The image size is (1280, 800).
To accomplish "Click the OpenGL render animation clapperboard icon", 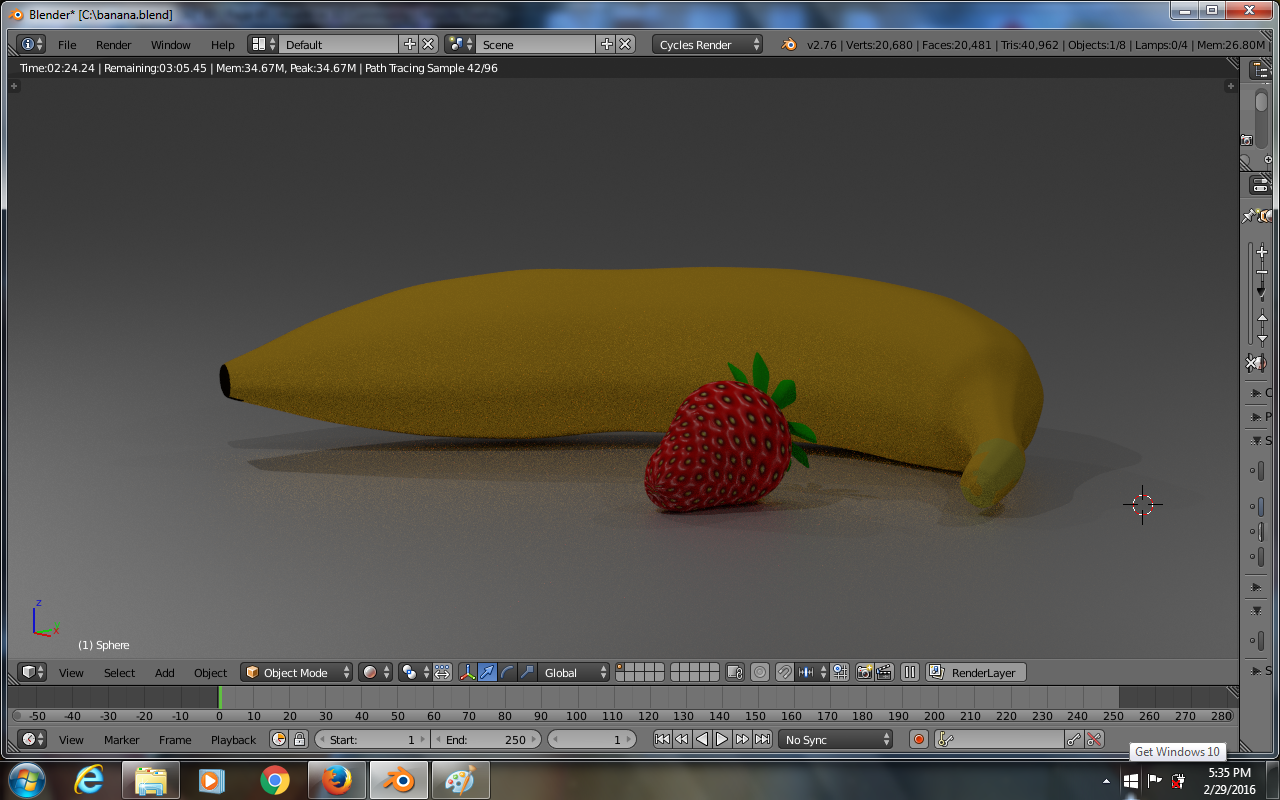I will click(x=884, y=673).
